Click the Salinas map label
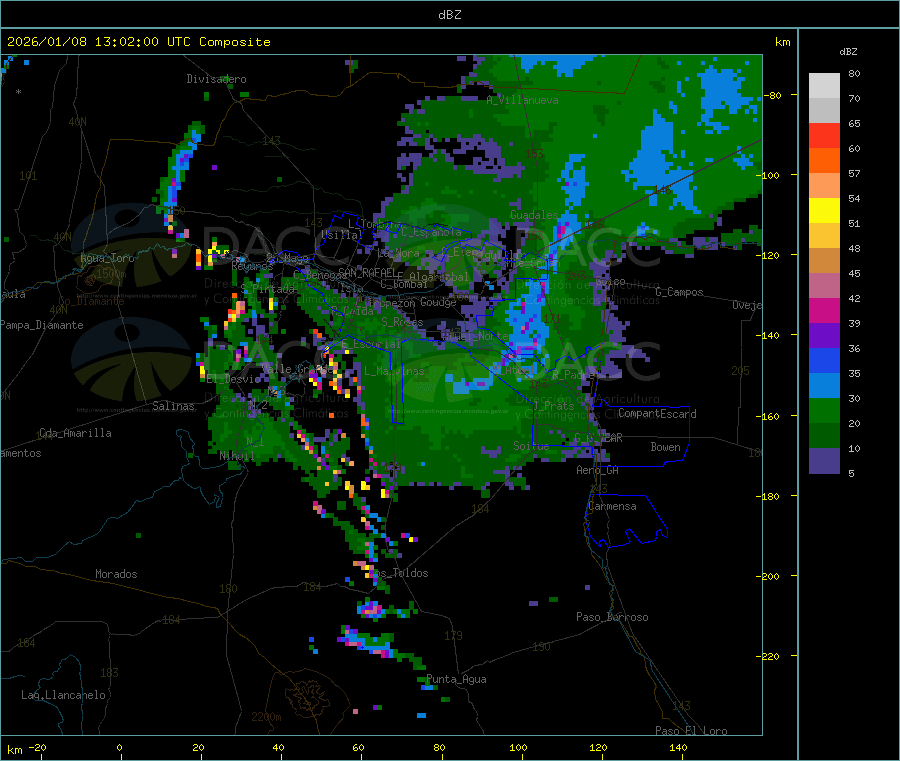 click(173, 406)
